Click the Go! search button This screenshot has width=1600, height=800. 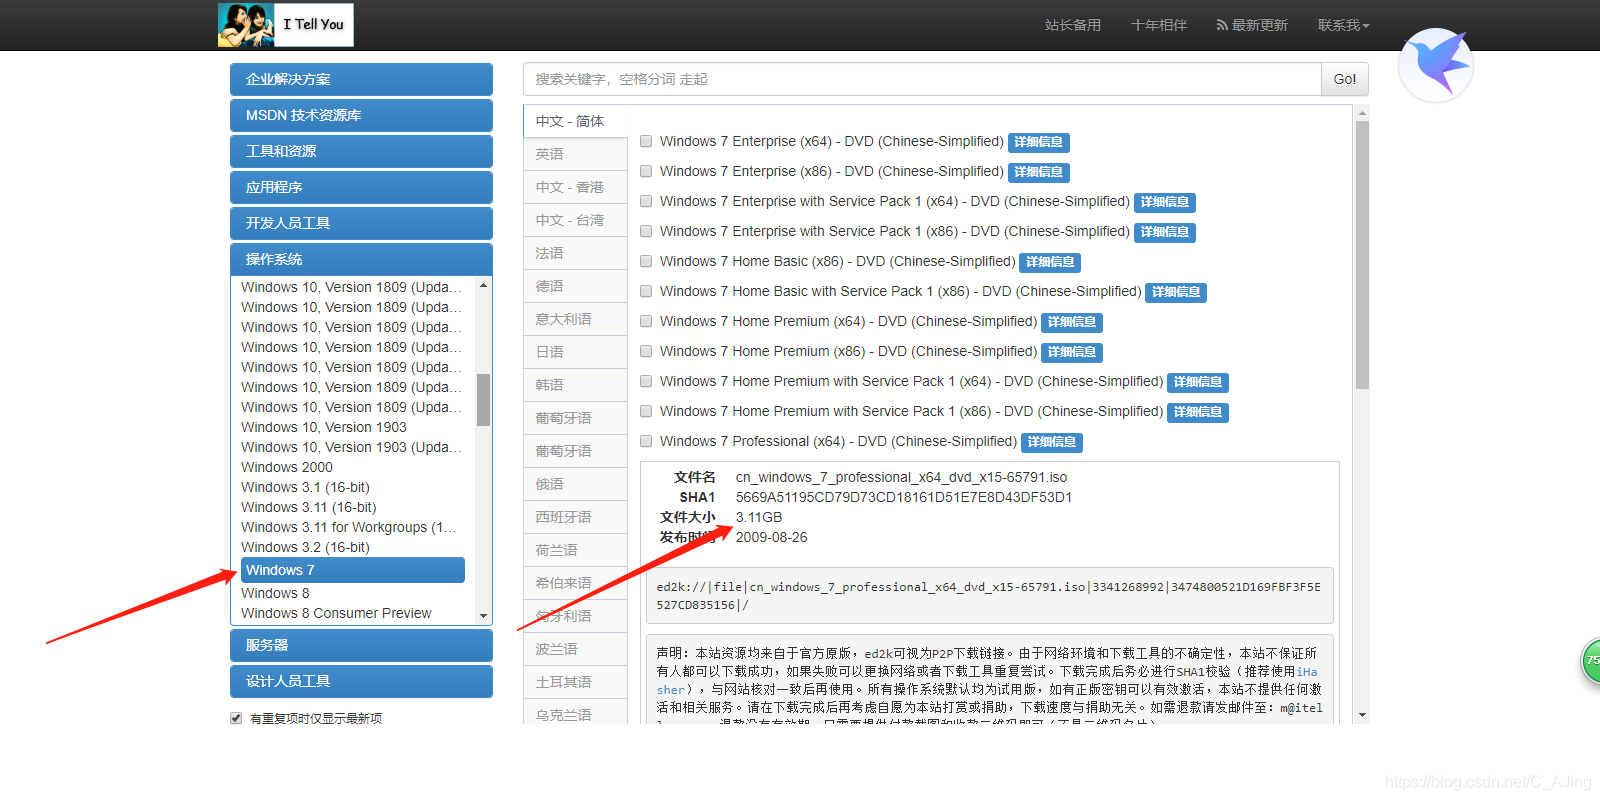pyautogui.click(x=1345, y=79)
